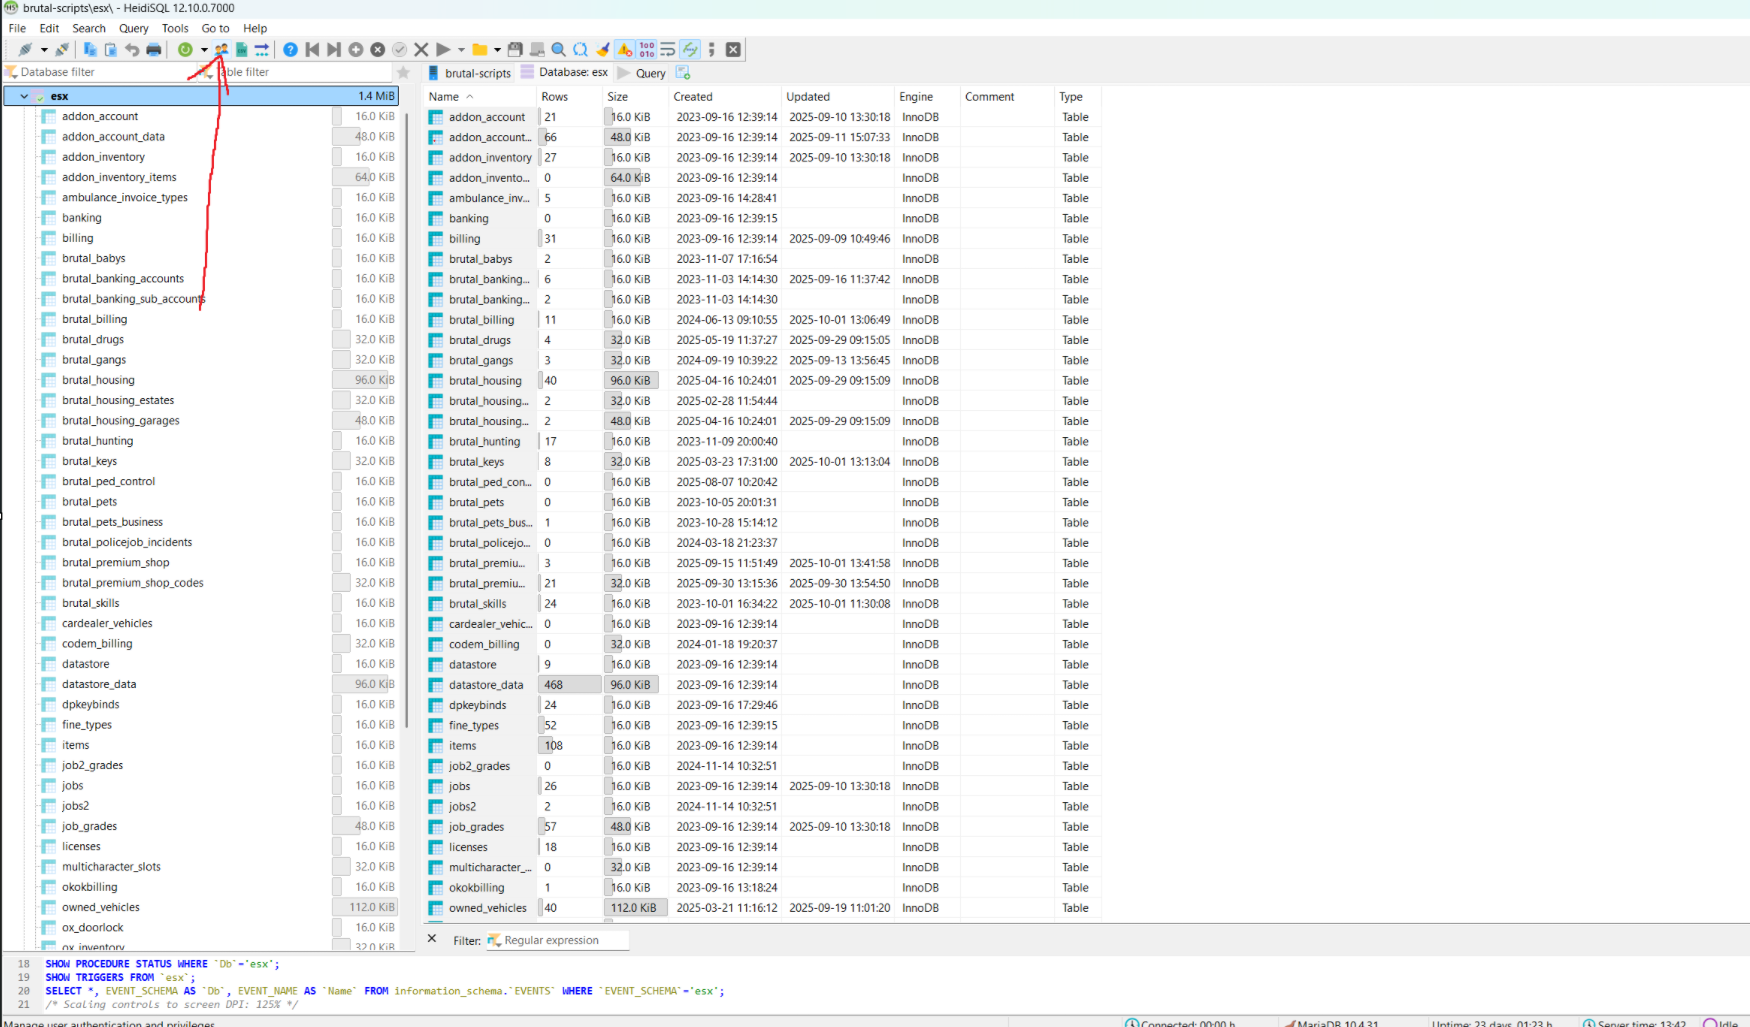Open the Tools menu
This screenshot has height=1027, width=1750.
(x=175, y=28)
